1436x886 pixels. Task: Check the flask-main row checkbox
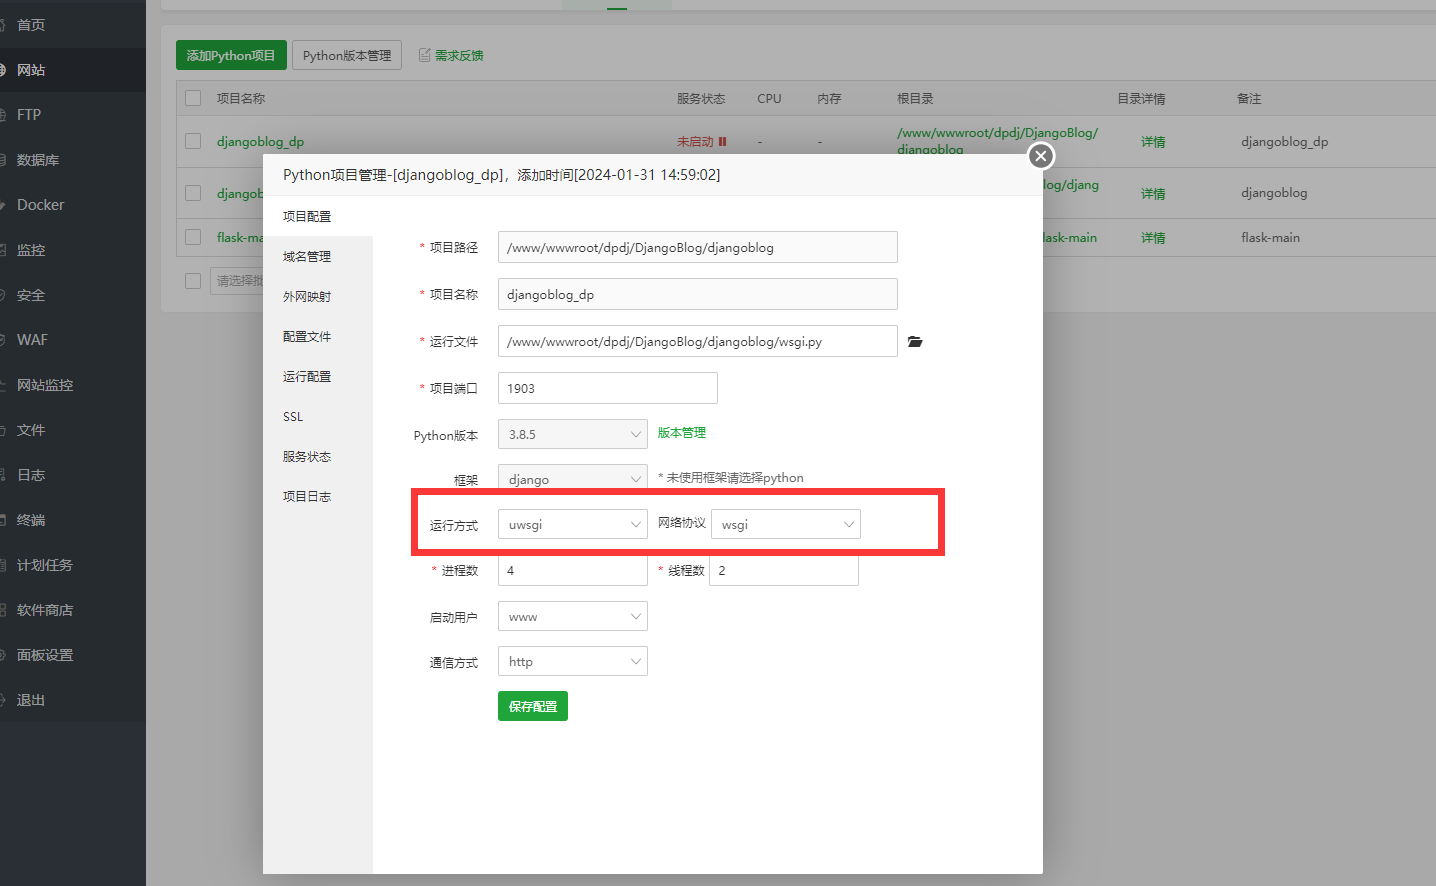tap(193, 237)
